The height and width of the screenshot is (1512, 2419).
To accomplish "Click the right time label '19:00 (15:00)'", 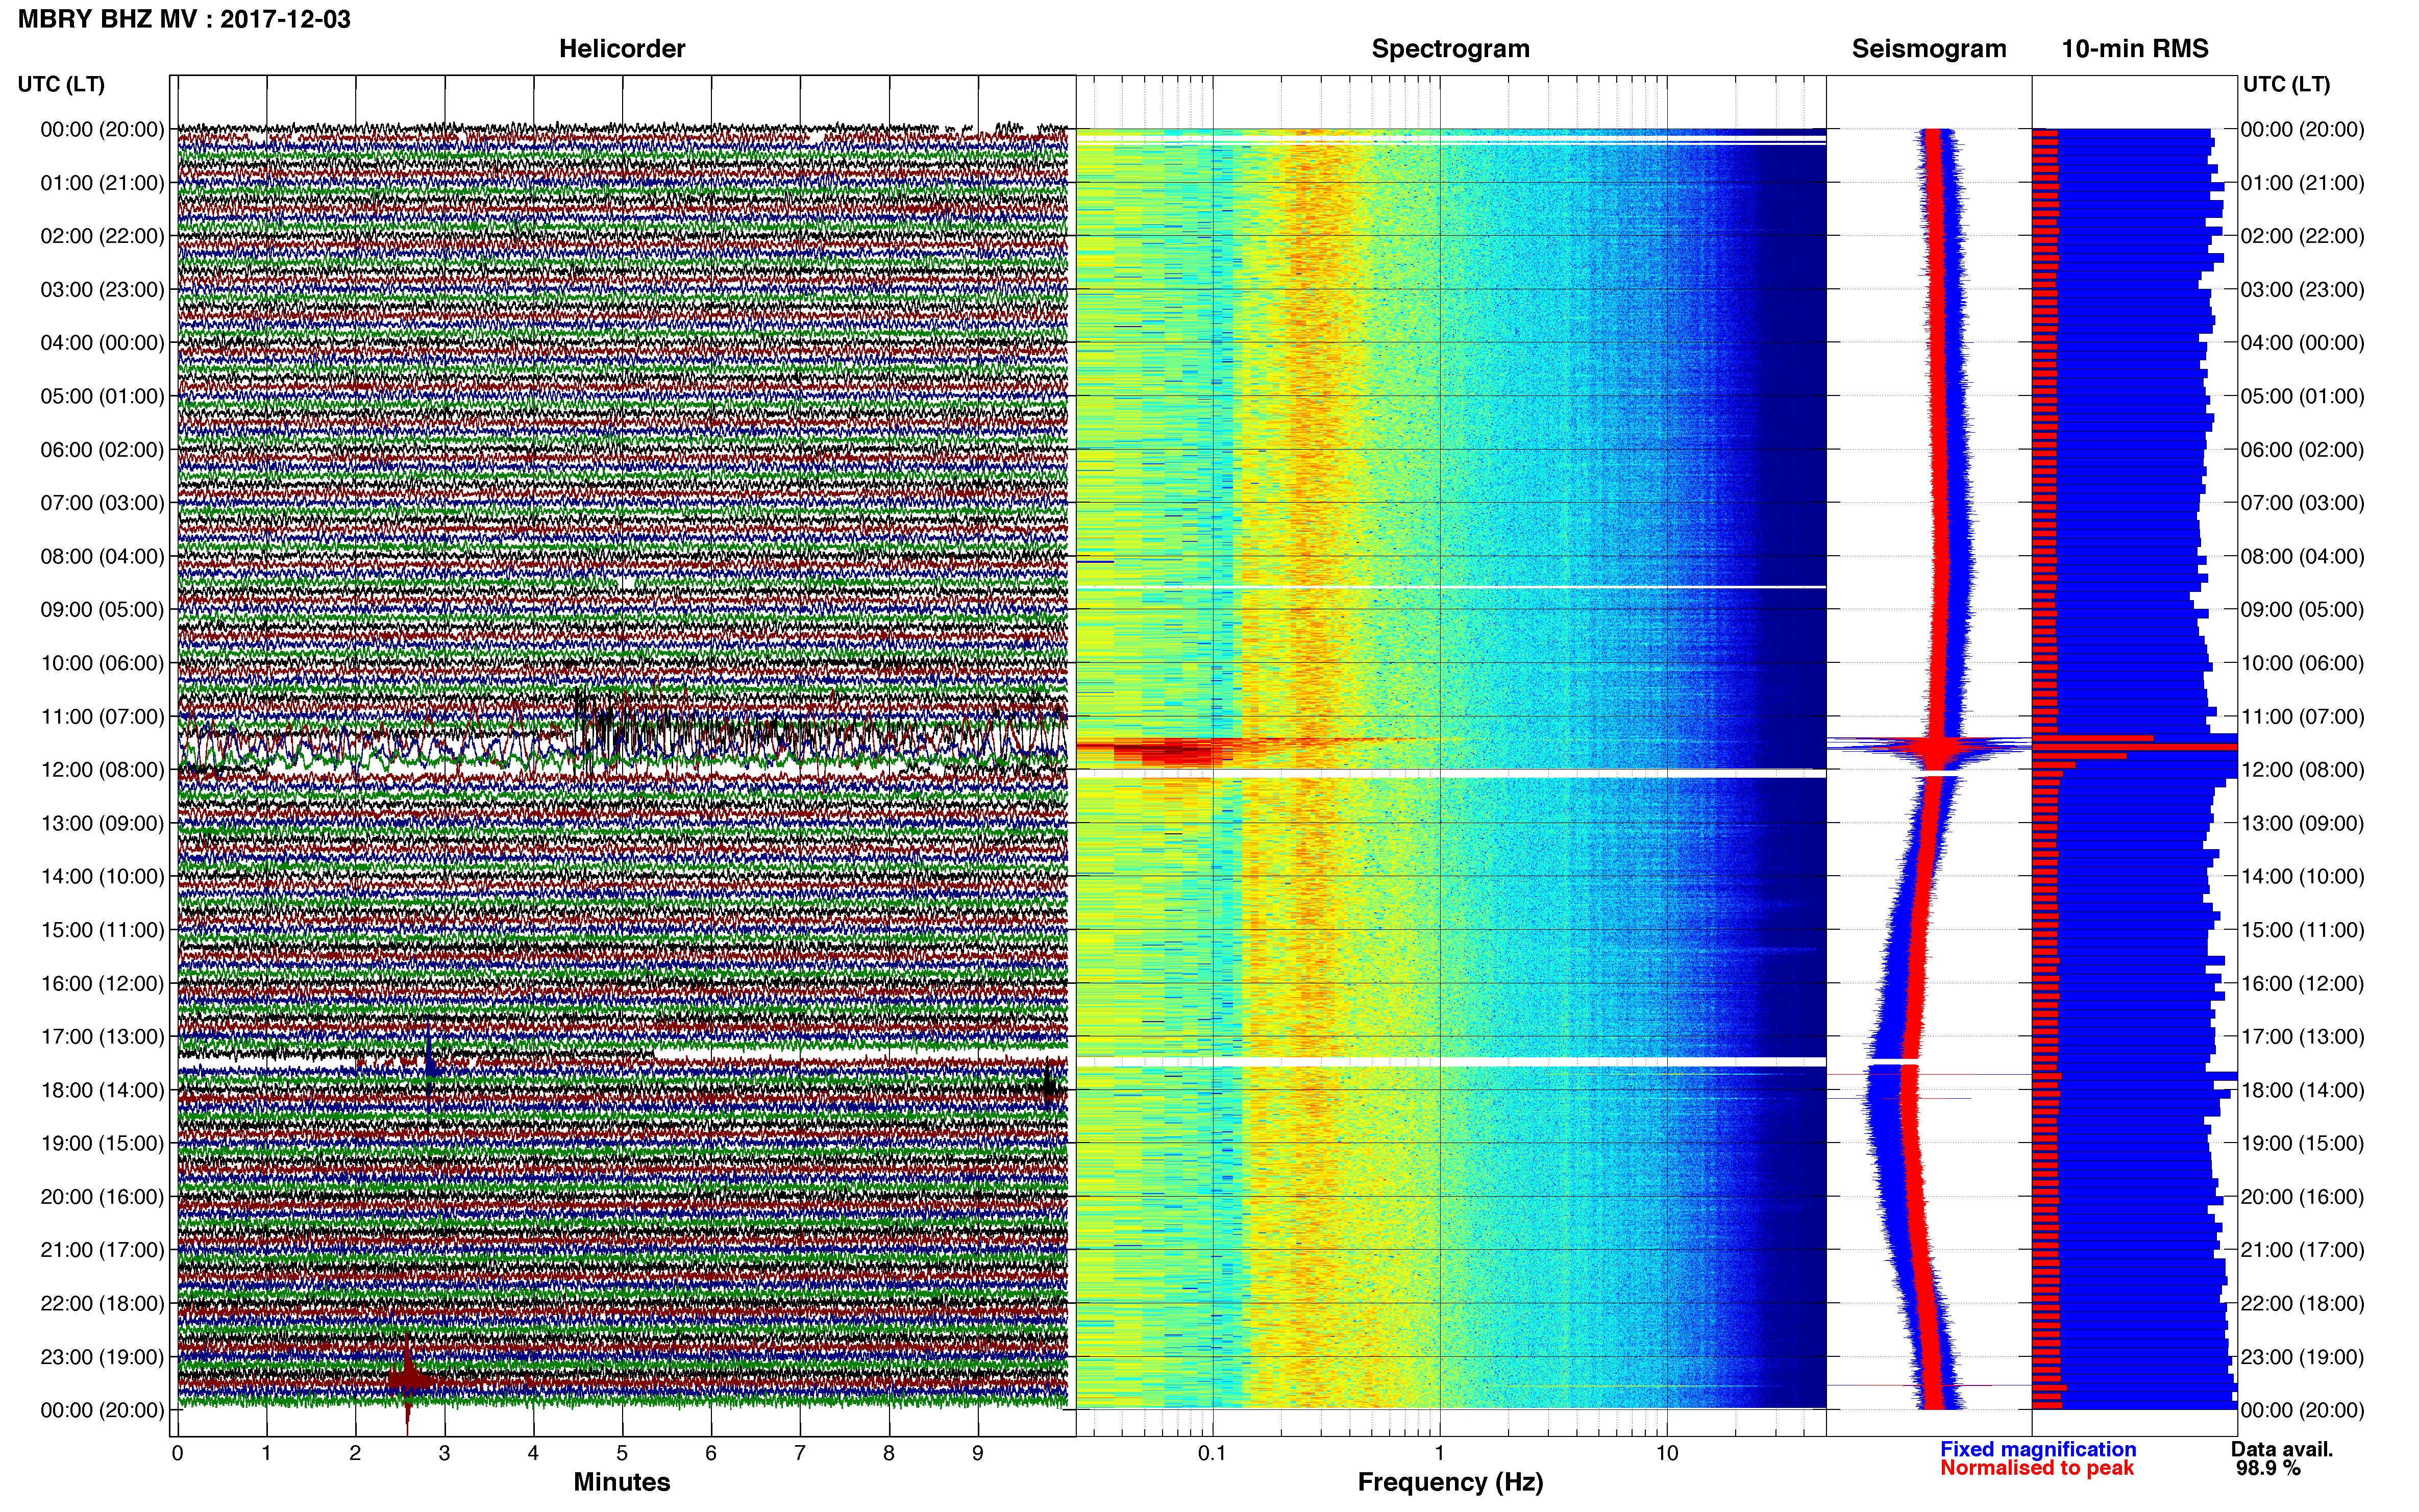I will 2302,1143.
